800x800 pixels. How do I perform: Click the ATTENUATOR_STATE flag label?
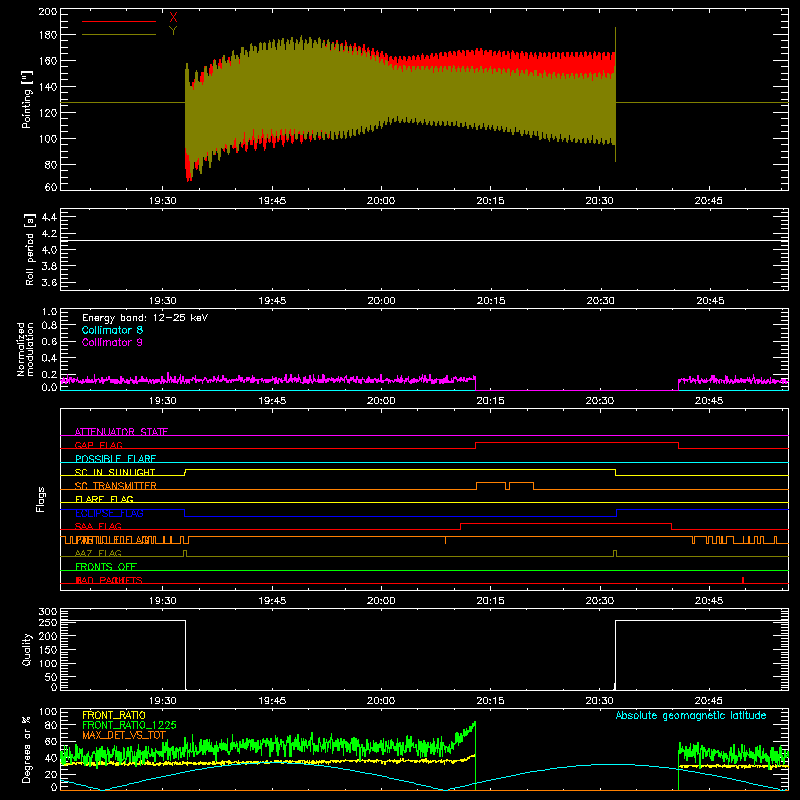pos(121,432)
